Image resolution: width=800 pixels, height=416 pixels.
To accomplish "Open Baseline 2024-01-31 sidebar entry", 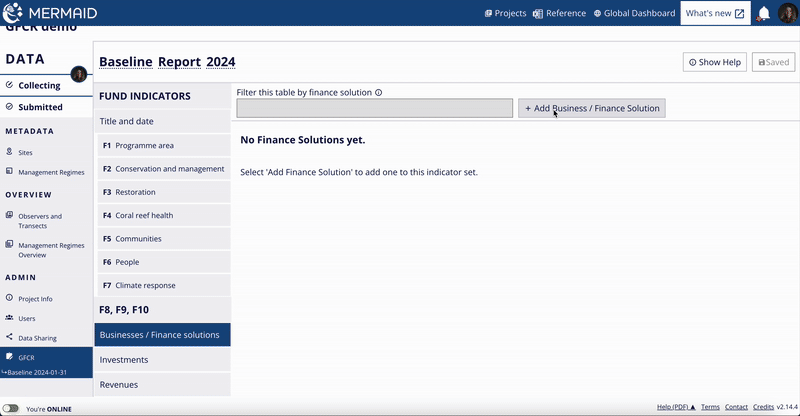I will pos(36,372).
